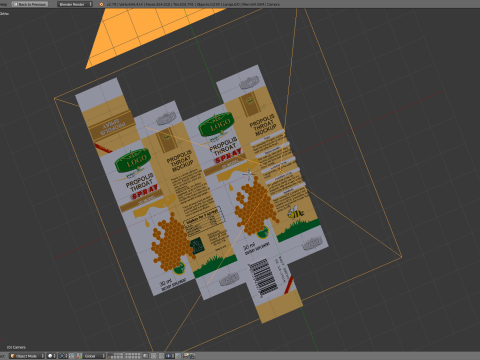This screenshot has height=360, width=480.
Task: Click the OpenGL render animation icon
Action: coord(192,356)
